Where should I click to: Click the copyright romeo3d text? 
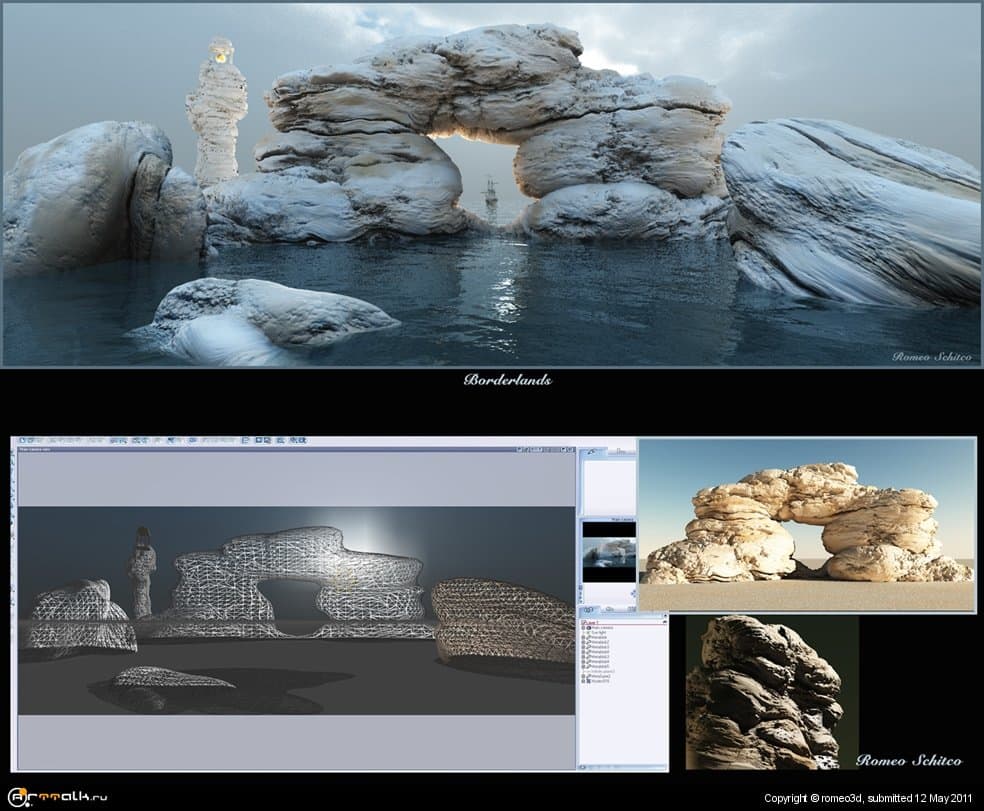click(869, 798)
